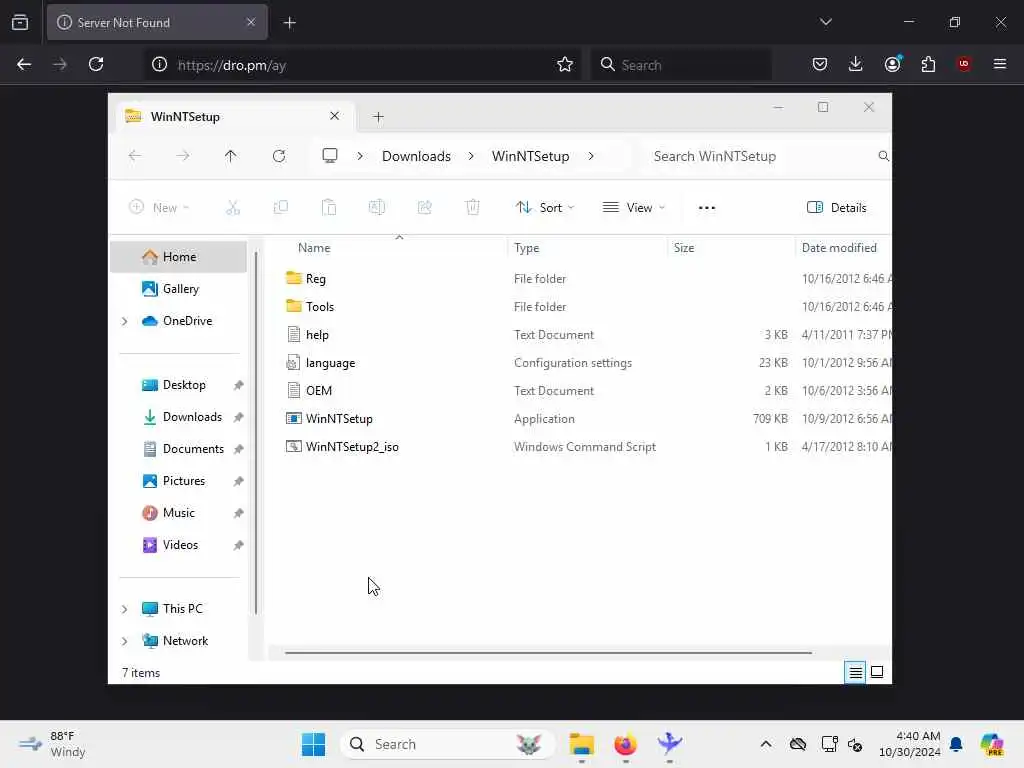Open pinned Videos in sidebar
This screenshot has height=768, width=1024.
click(x=178, y=545)
